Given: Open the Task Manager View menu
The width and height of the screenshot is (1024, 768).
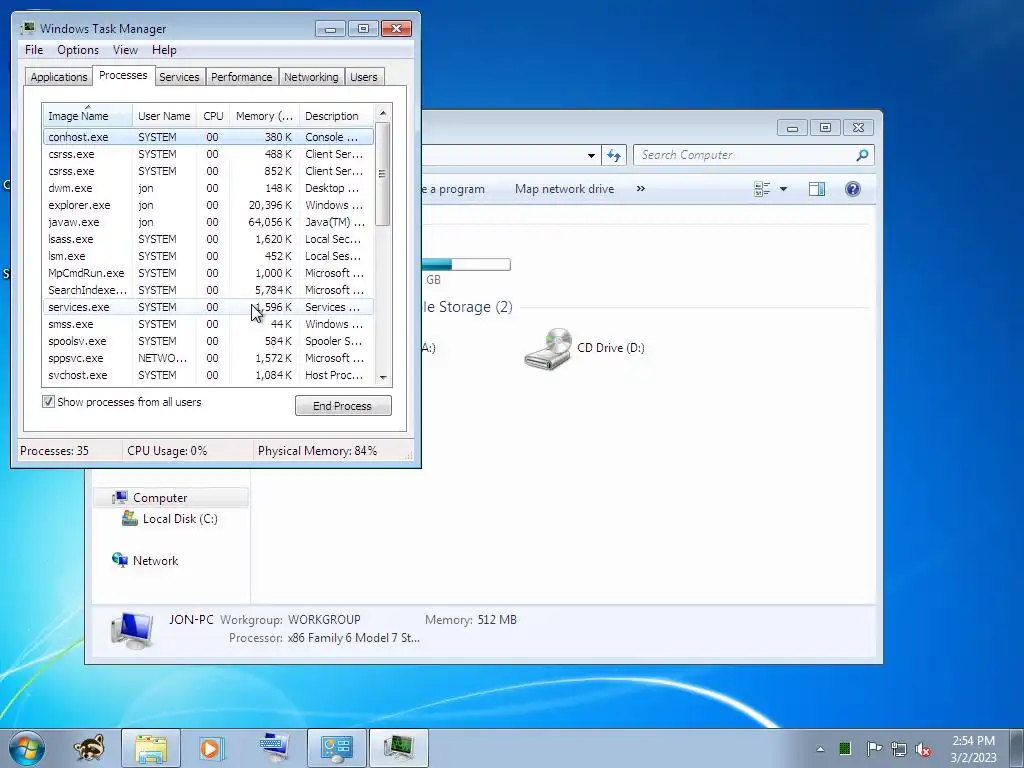Looking at the screenshot, I should coord(125,50).
